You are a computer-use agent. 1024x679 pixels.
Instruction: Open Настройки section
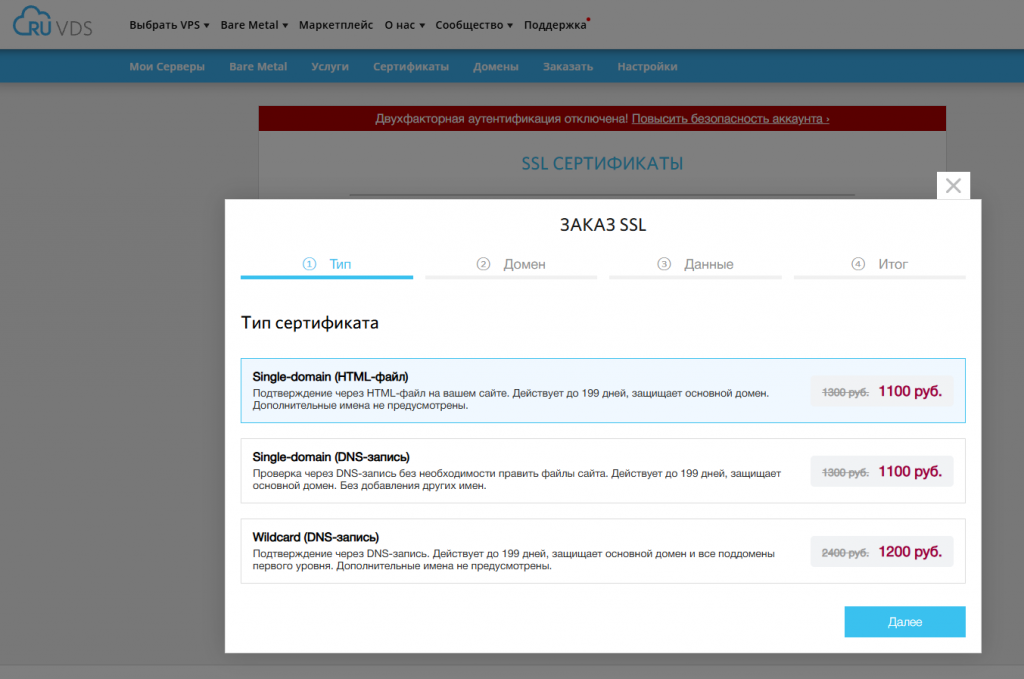pyautogui.click(x=647, y=67)
